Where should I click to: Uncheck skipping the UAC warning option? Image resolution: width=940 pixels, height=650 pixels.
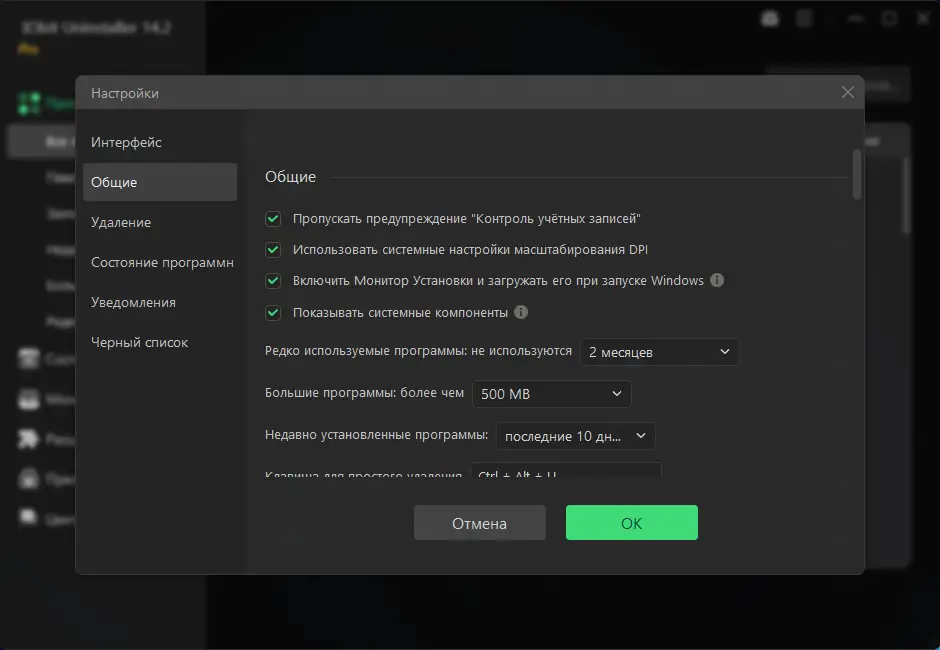click(273, 218)
